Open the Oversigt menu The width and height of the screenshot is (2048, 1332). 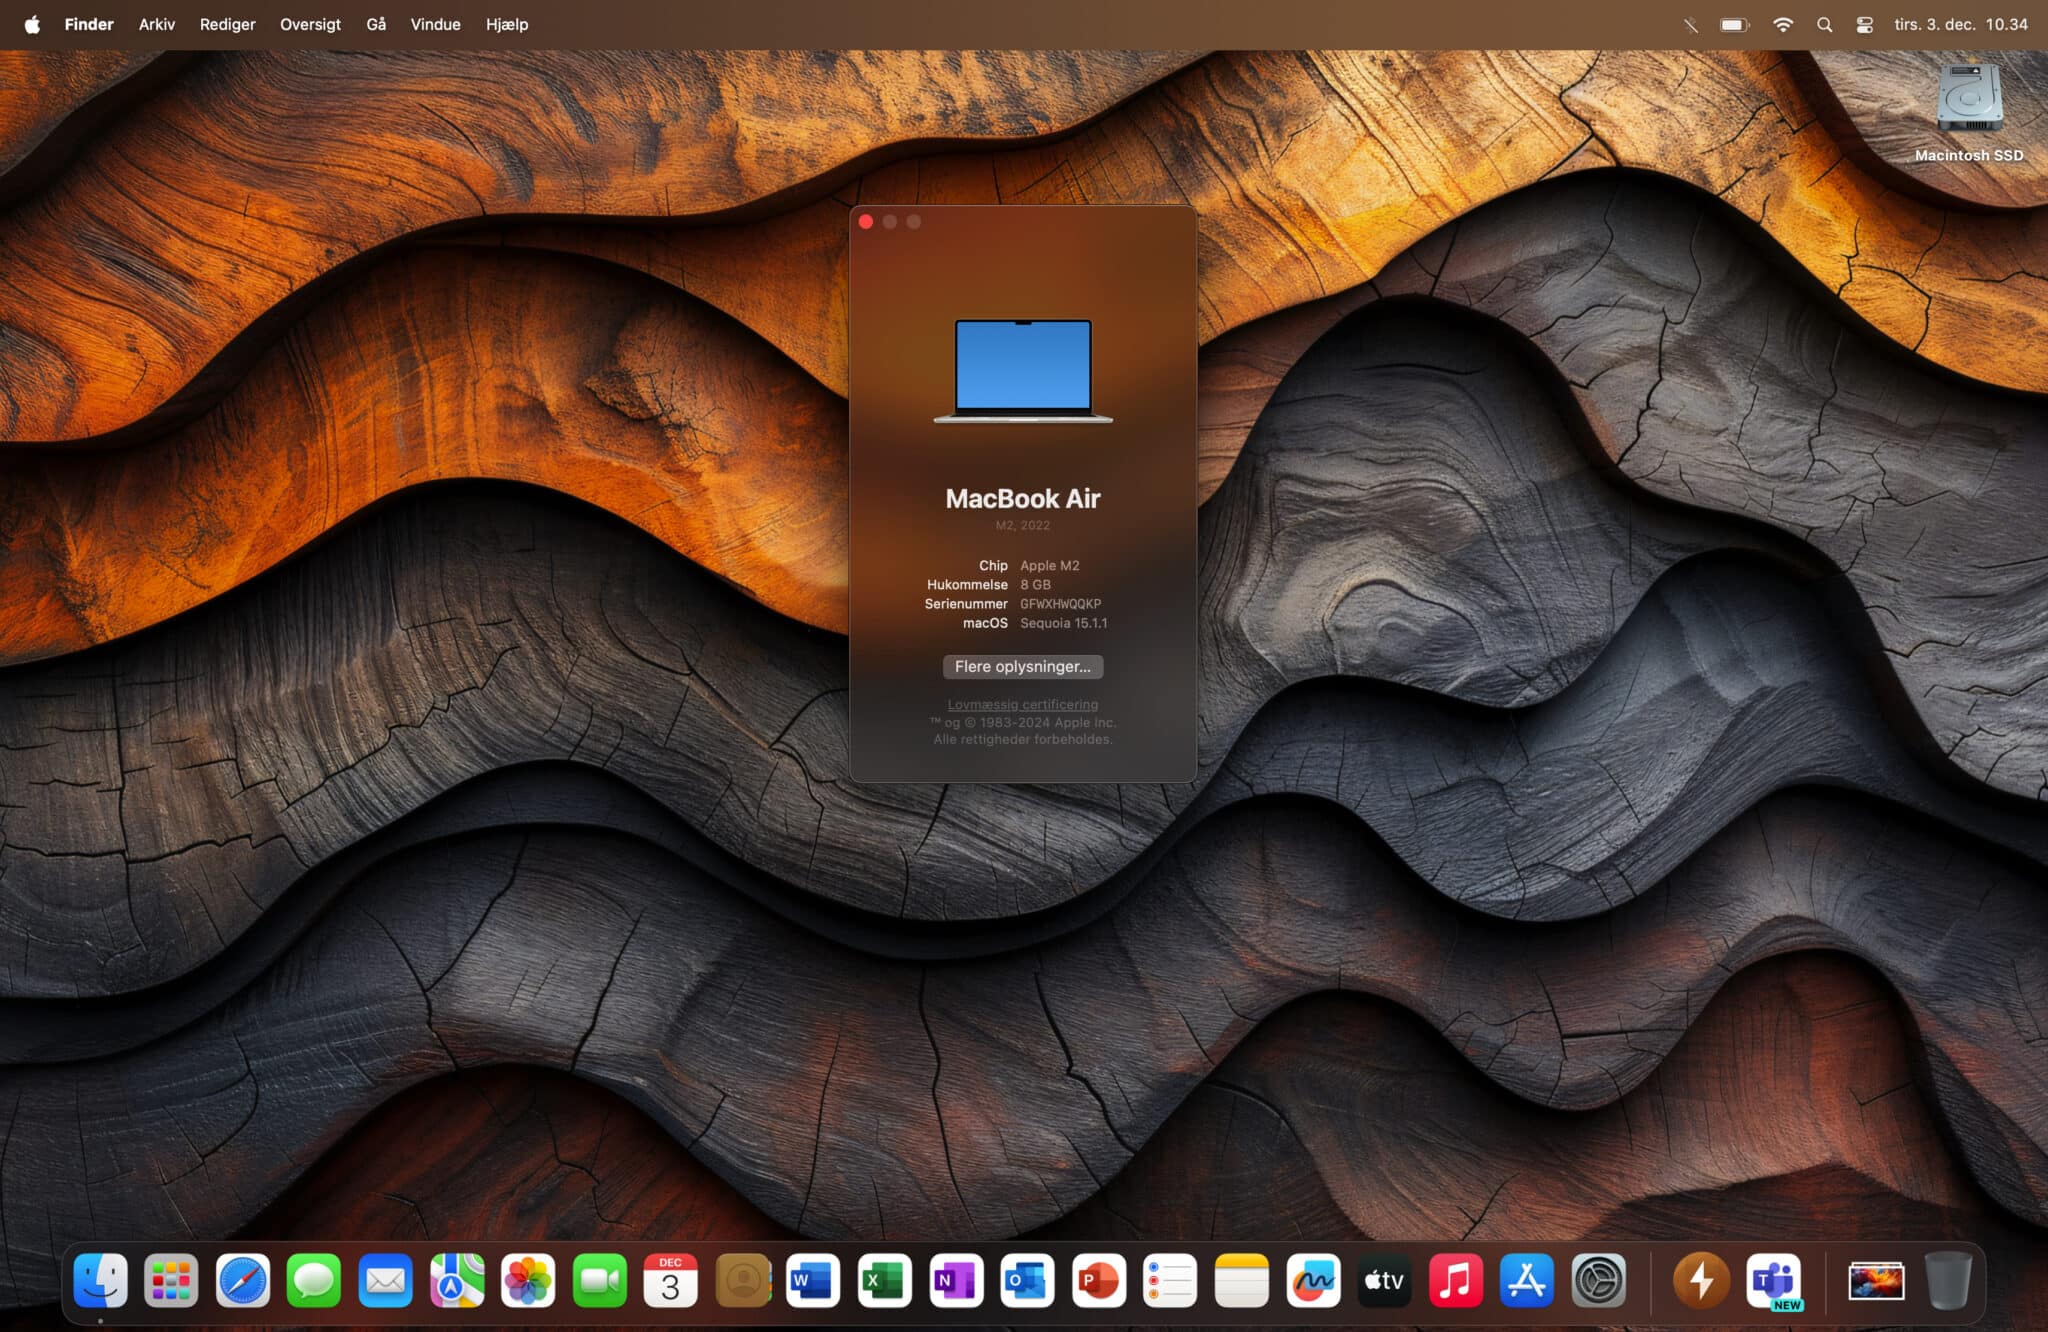[x=310, y=24]
